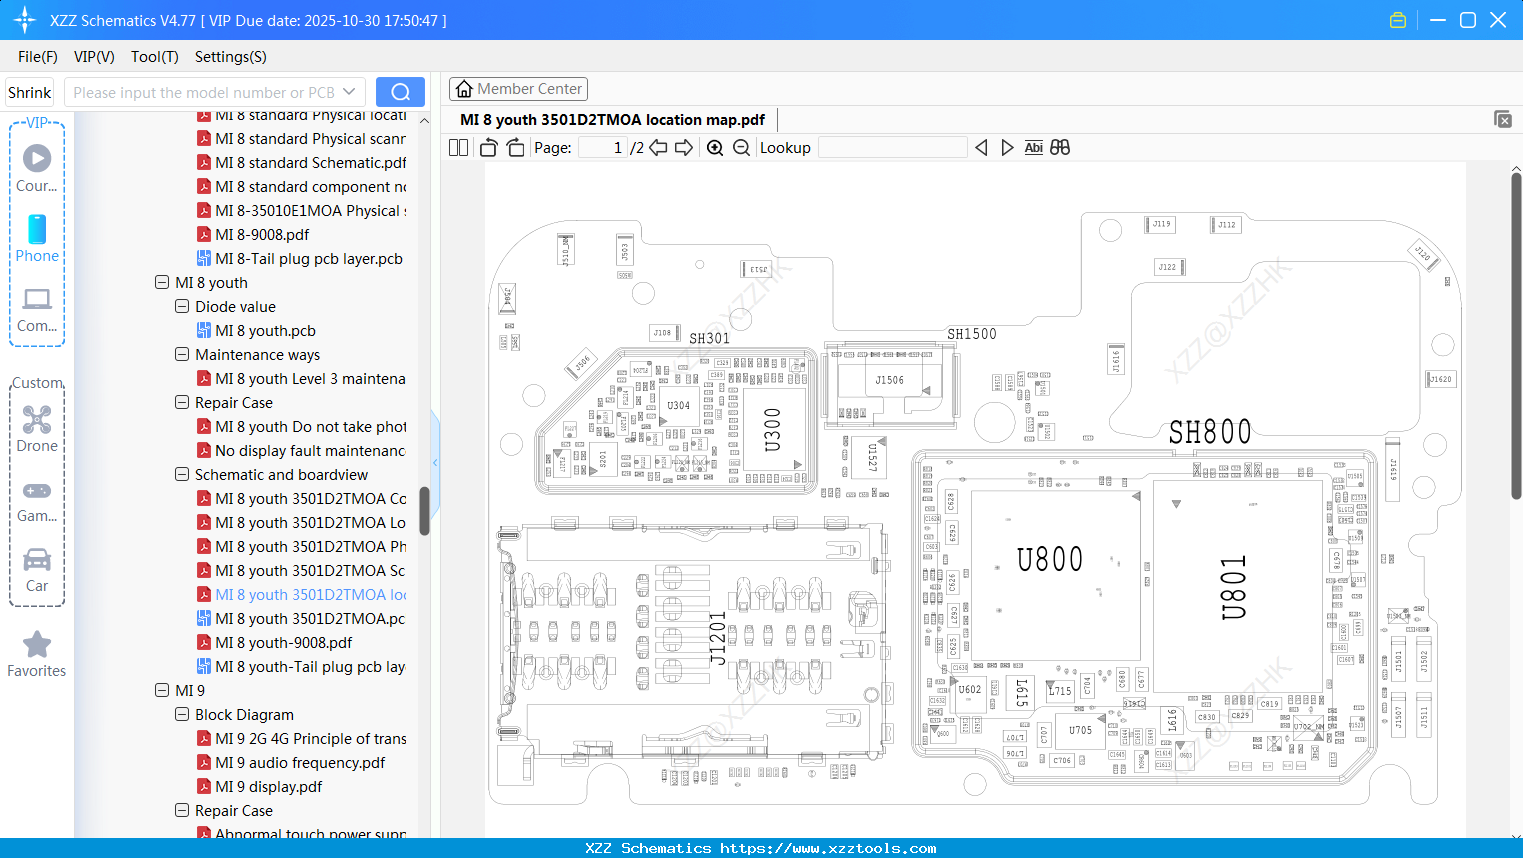Toggle the Abi text search option
Image resolution: width=1523 pixels, height=858 pixels.
click(1033, 147)
